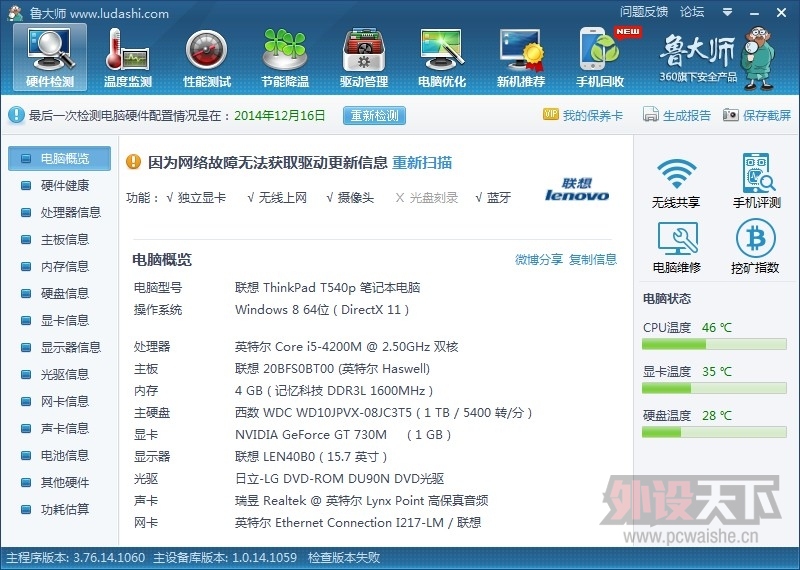Click the 西数 WDC WD10JPVX hard disk text
Image resolution: width=800 pixels, height=570 pixels.
click(383, 413)
